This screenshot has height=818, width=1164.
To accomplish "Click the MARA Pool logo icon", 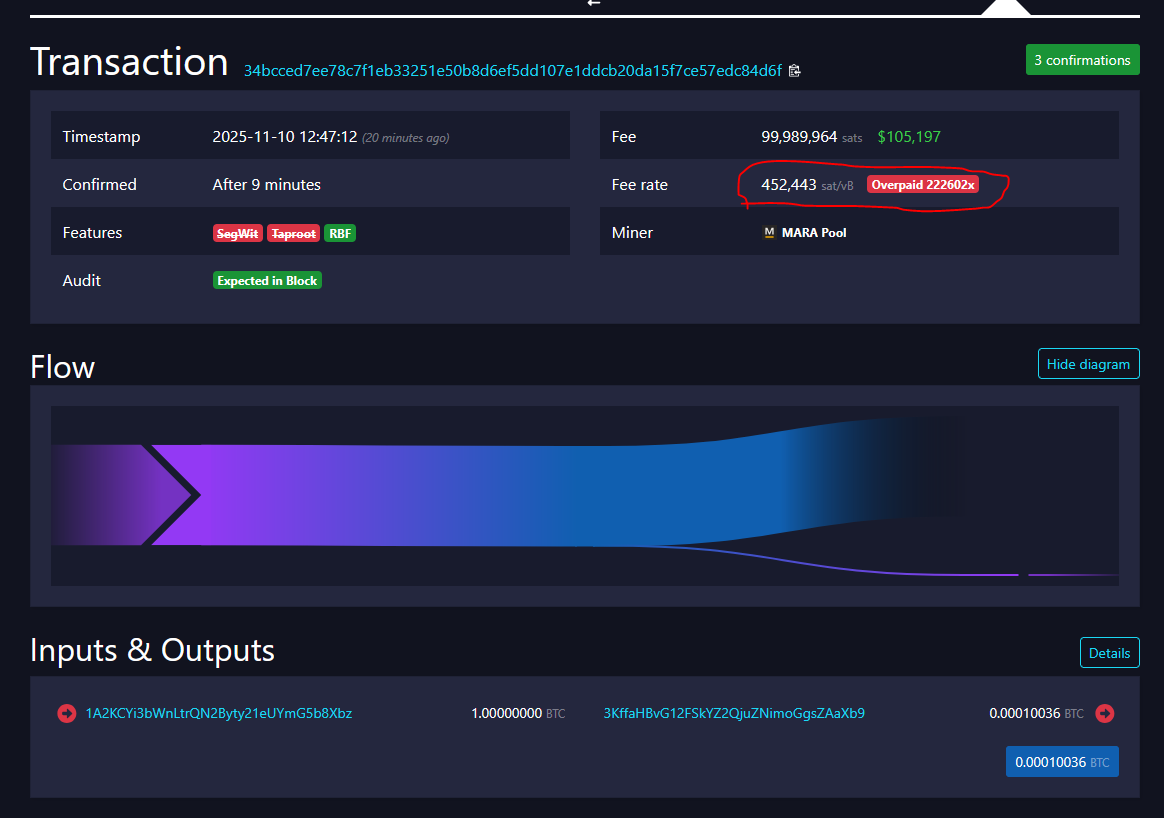I will (769, 233).
